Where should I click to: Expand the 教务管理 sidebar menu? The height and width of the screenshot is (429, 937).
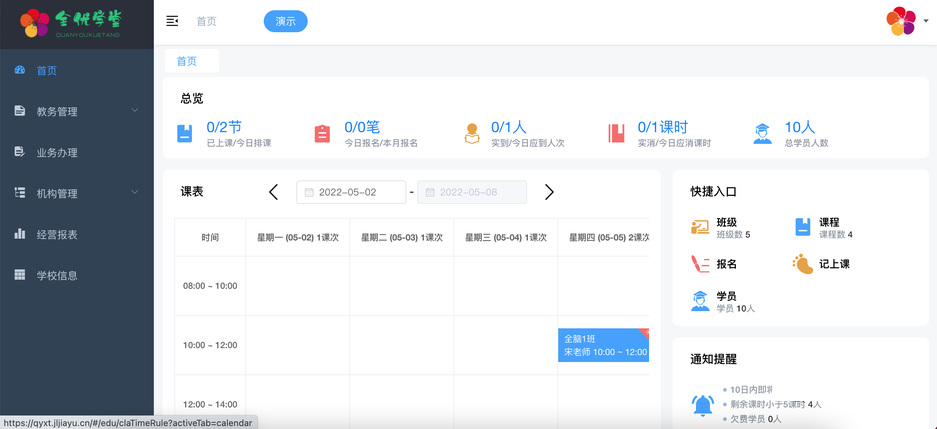77,112
